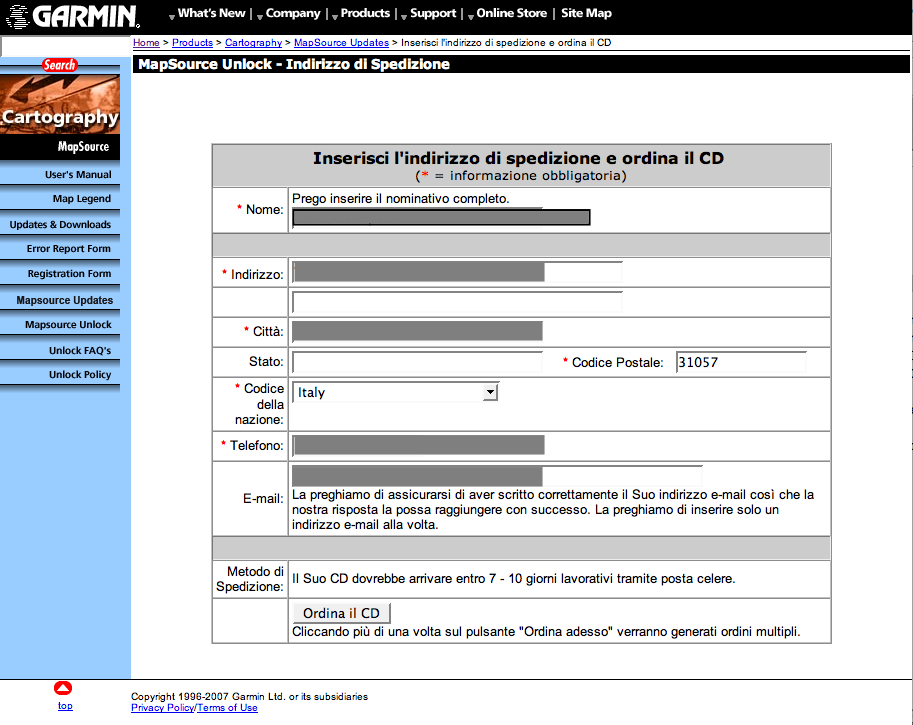Click the red top arrow icon
The image size is (913, 725).
(x=63, y=688)
